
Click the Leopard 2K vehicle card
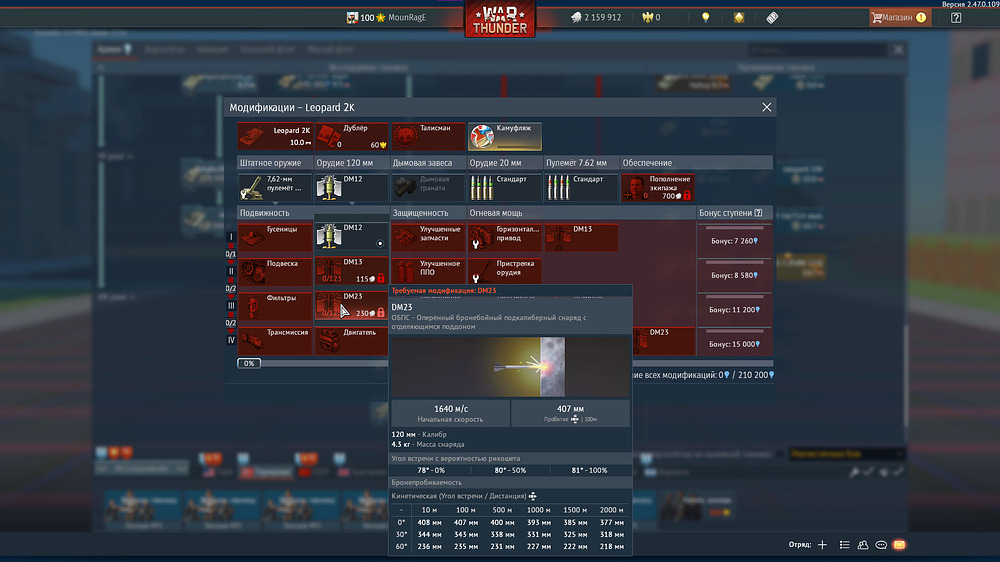click(x=275, y=137)
